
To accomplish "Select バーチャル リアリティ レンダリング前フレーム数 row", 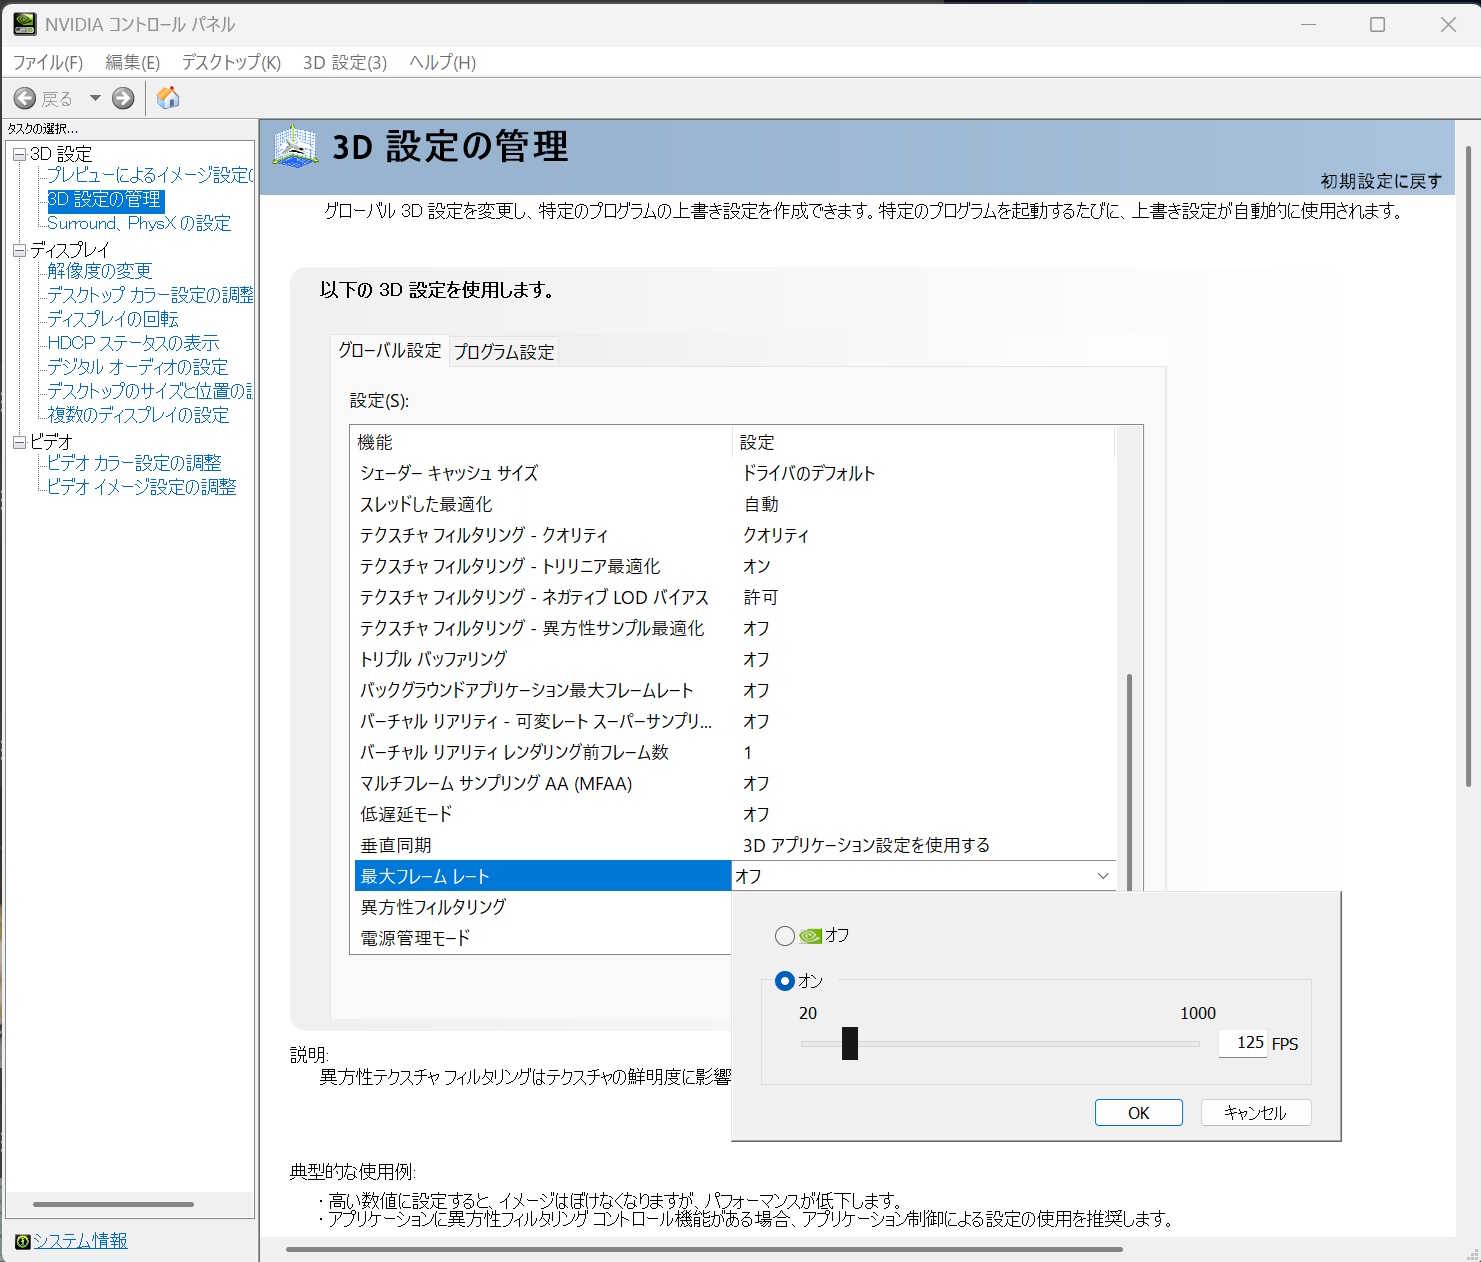I will (x=735, y=752).
